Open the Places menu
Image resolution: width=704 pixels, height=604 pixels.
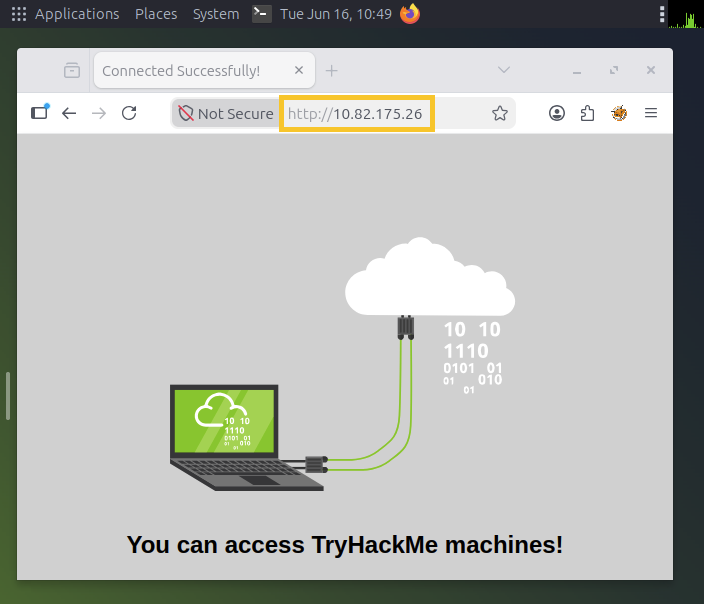click(x=156, y=14)
